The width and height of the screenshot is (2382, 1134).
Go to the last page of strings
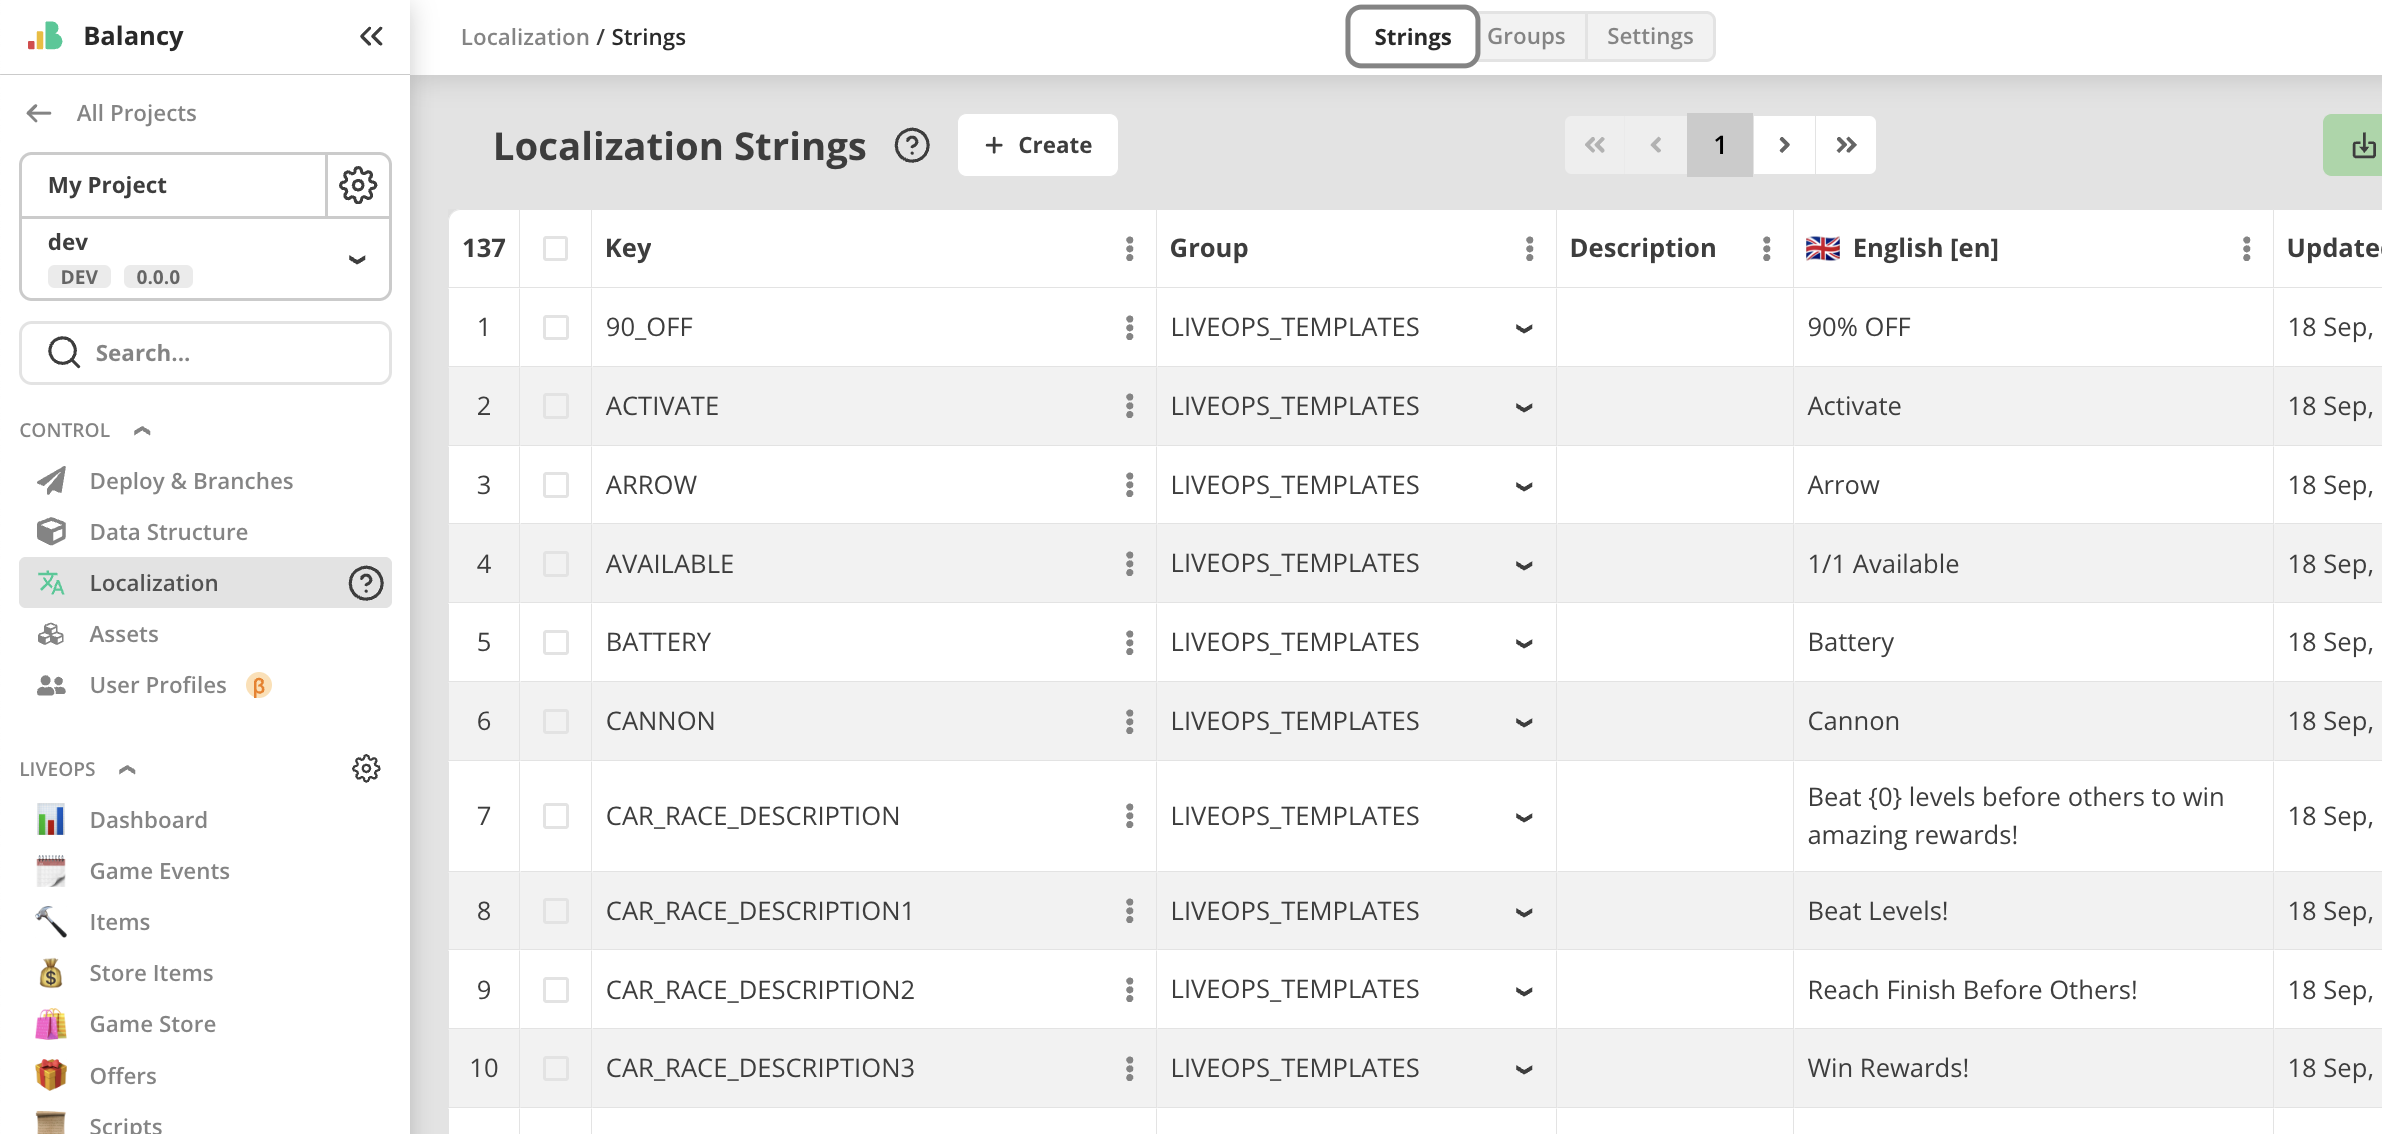click(1846, 146)
